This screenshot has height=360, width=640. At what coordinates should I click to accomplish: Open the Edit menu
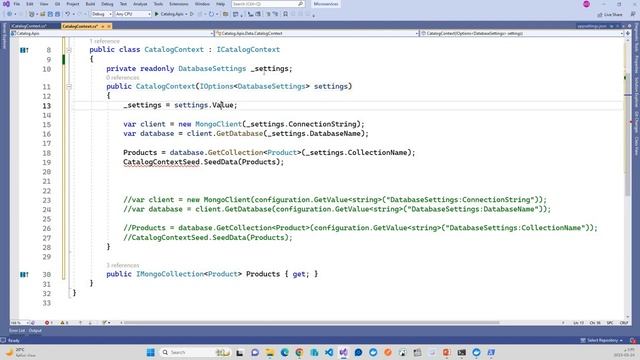point(30,4)
